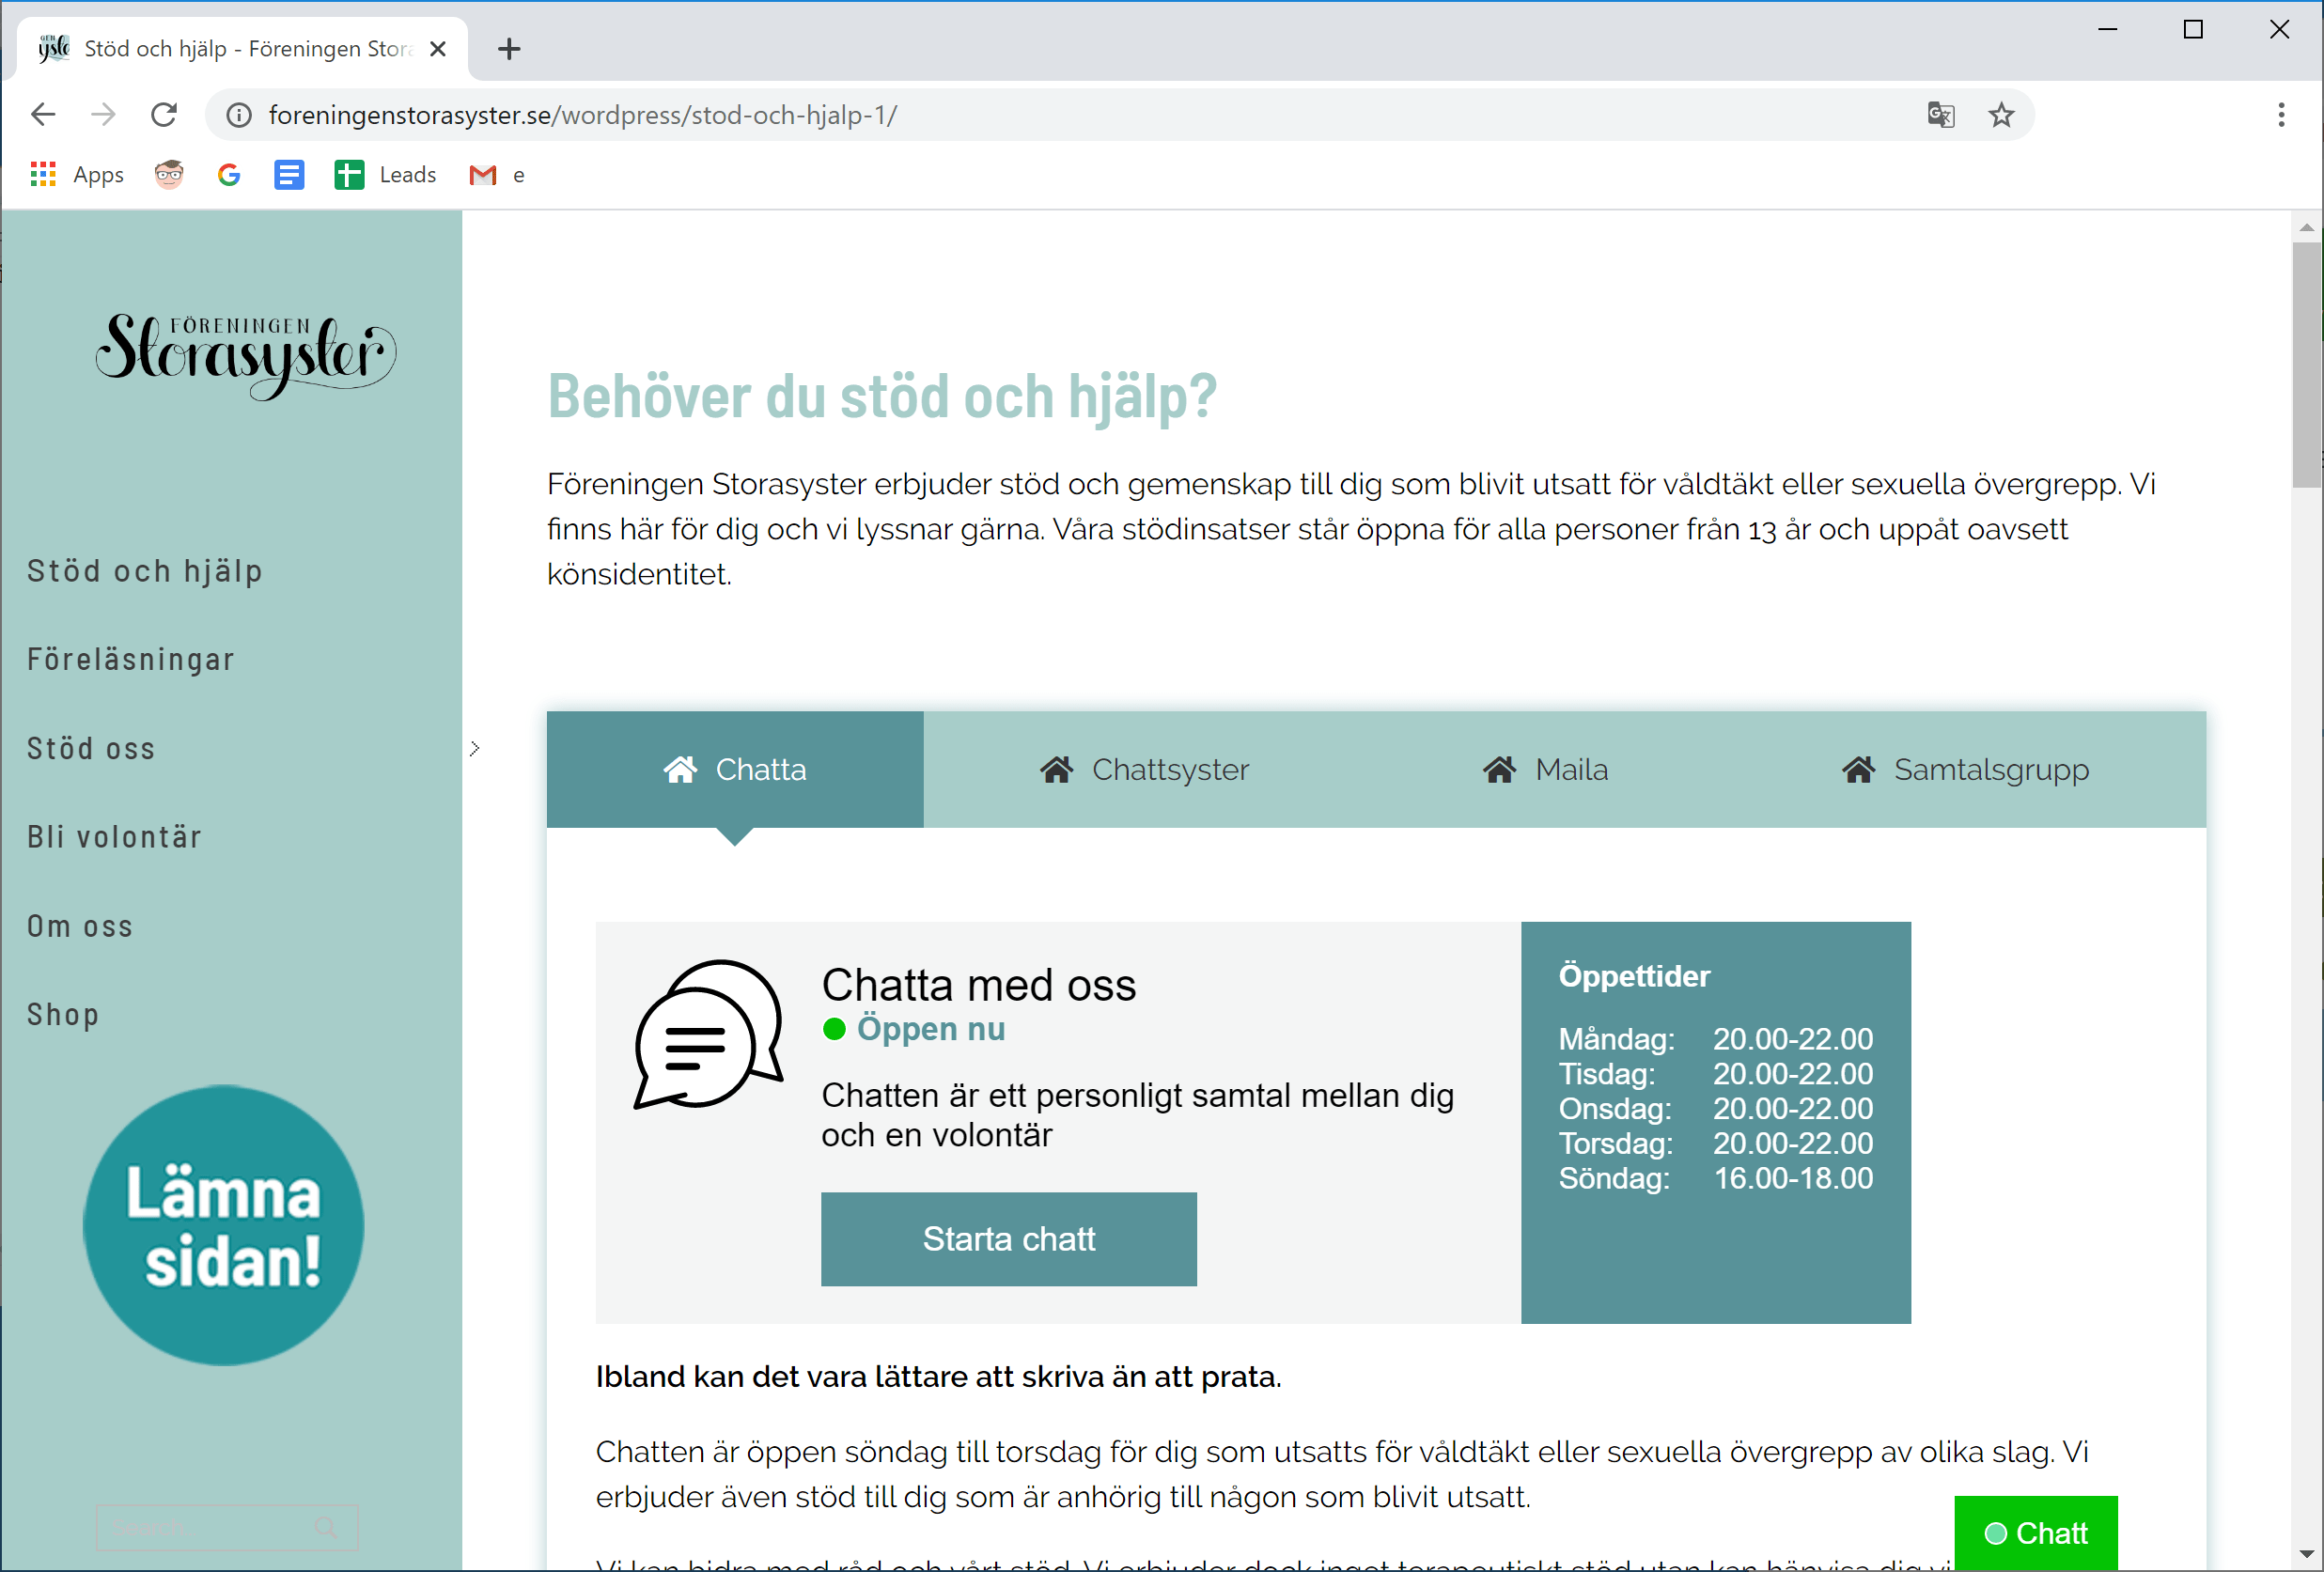Screen dimensions: 2324x1572
Task: Open the green Chatt widget
Action: (x=2035, y=1532)
